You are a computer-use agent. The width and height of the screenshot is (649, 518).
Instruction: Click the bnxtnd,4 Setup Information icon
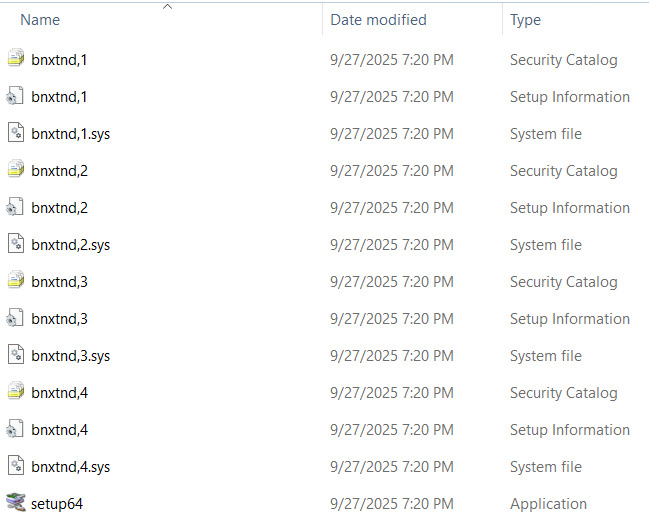click(15, 430)
